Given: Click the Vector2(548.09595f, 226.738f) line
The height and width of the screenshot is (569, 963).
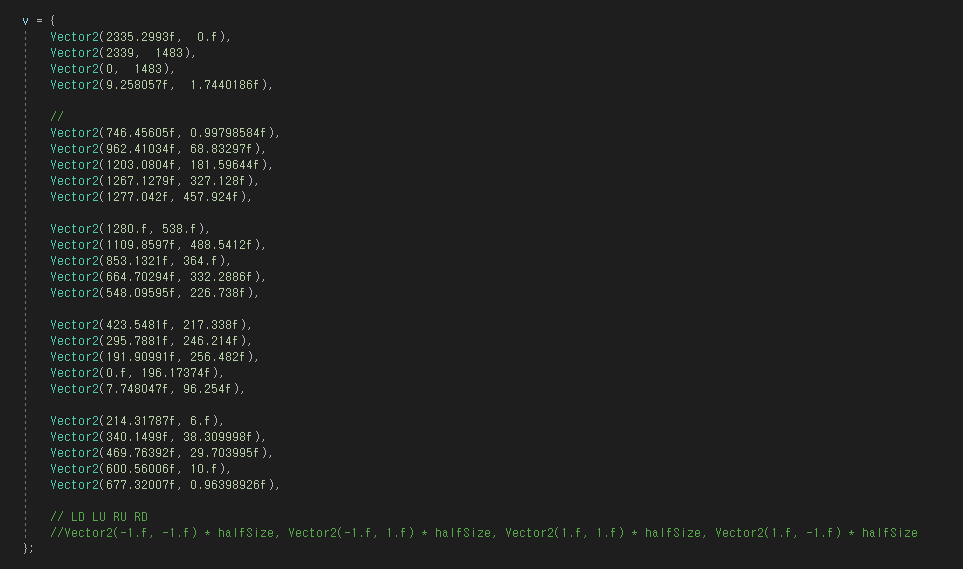Looking at the screenshot, I should click(x=154, y=293).
